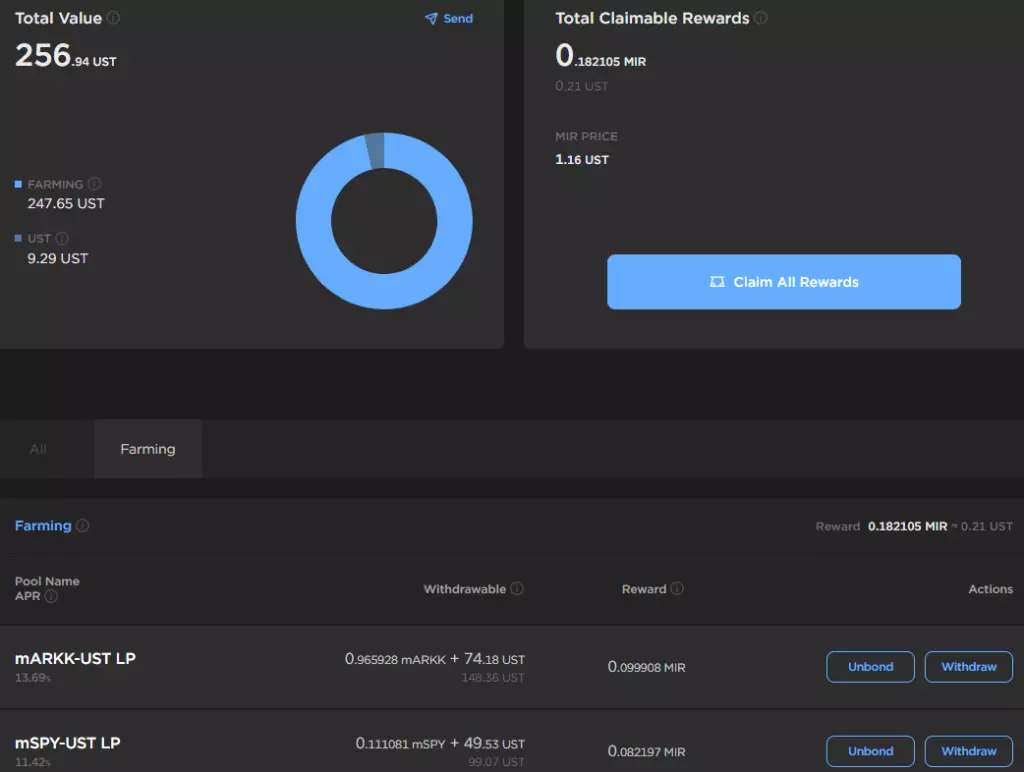
Task: Click the Send link with paper plane
Action: coord(448,19)
